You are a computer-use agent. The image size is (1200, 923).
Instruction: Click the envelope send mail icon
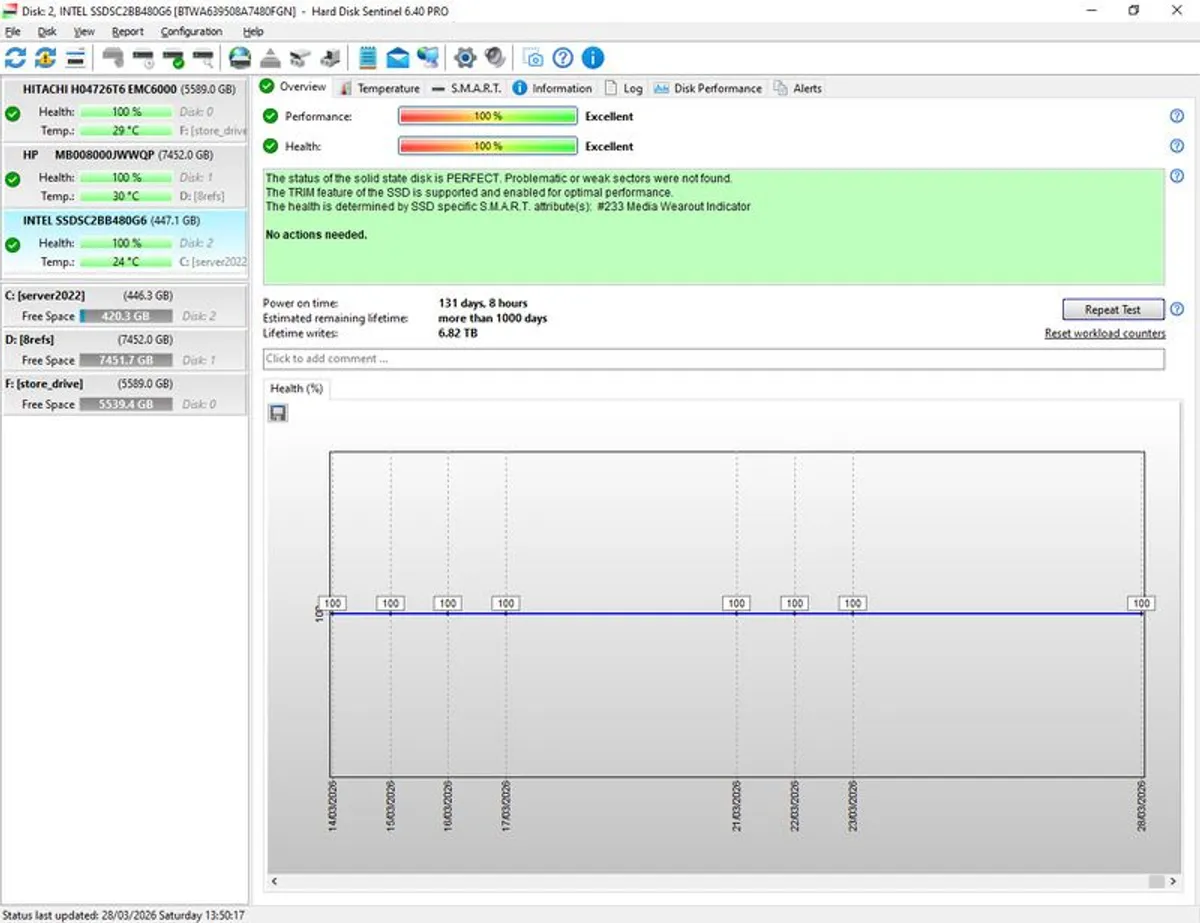(398, 57)
